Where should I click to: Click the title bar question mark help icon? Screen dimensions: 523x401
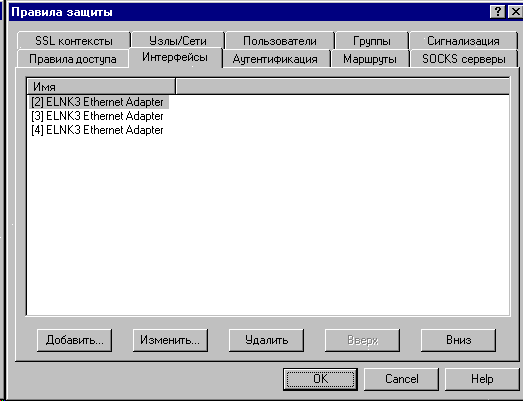click(x=497, y=12)
